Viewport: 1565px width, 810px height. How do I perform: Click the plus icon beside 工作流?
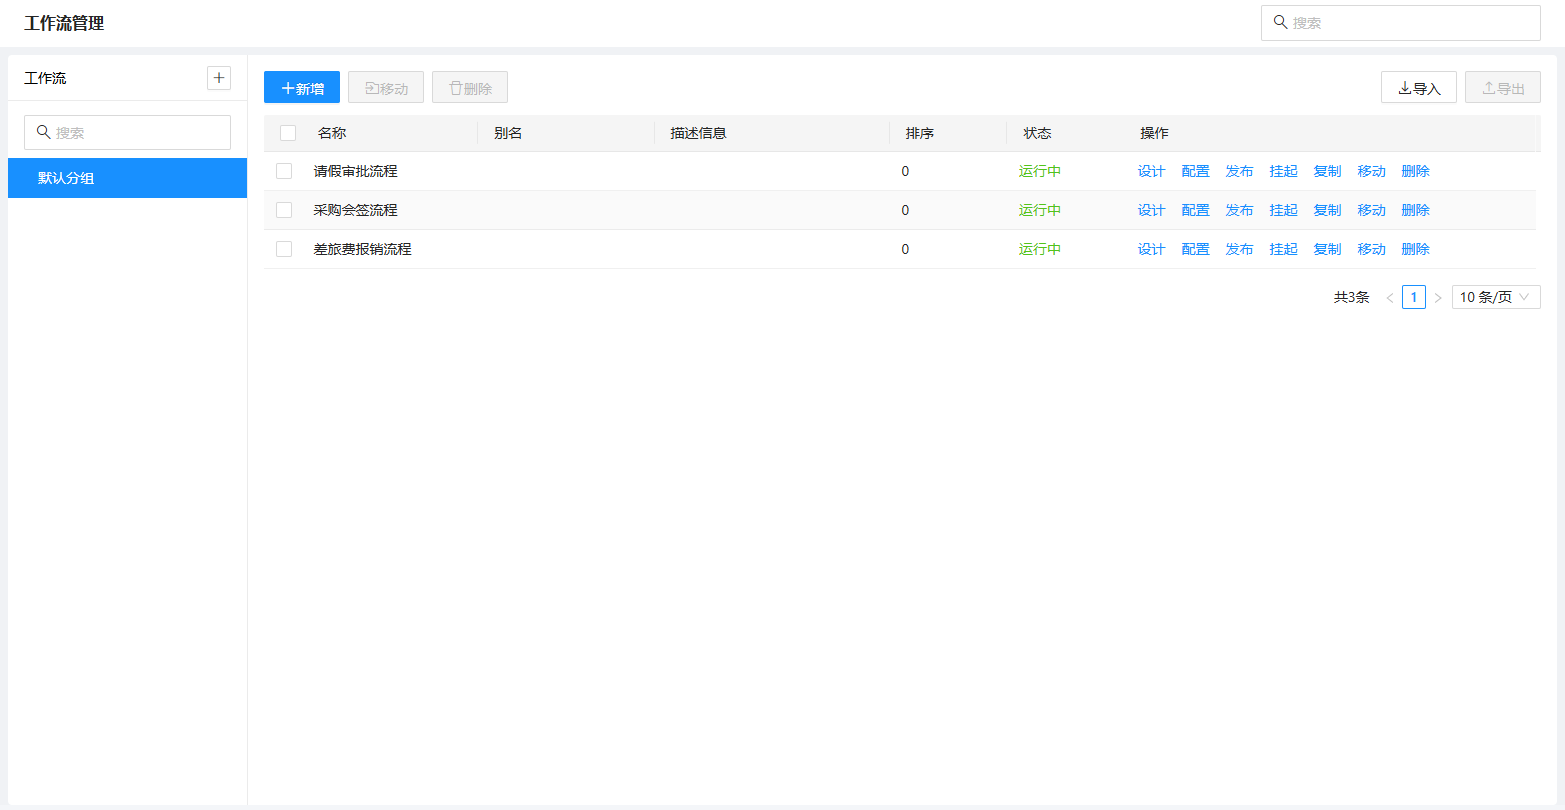[218, 78]
